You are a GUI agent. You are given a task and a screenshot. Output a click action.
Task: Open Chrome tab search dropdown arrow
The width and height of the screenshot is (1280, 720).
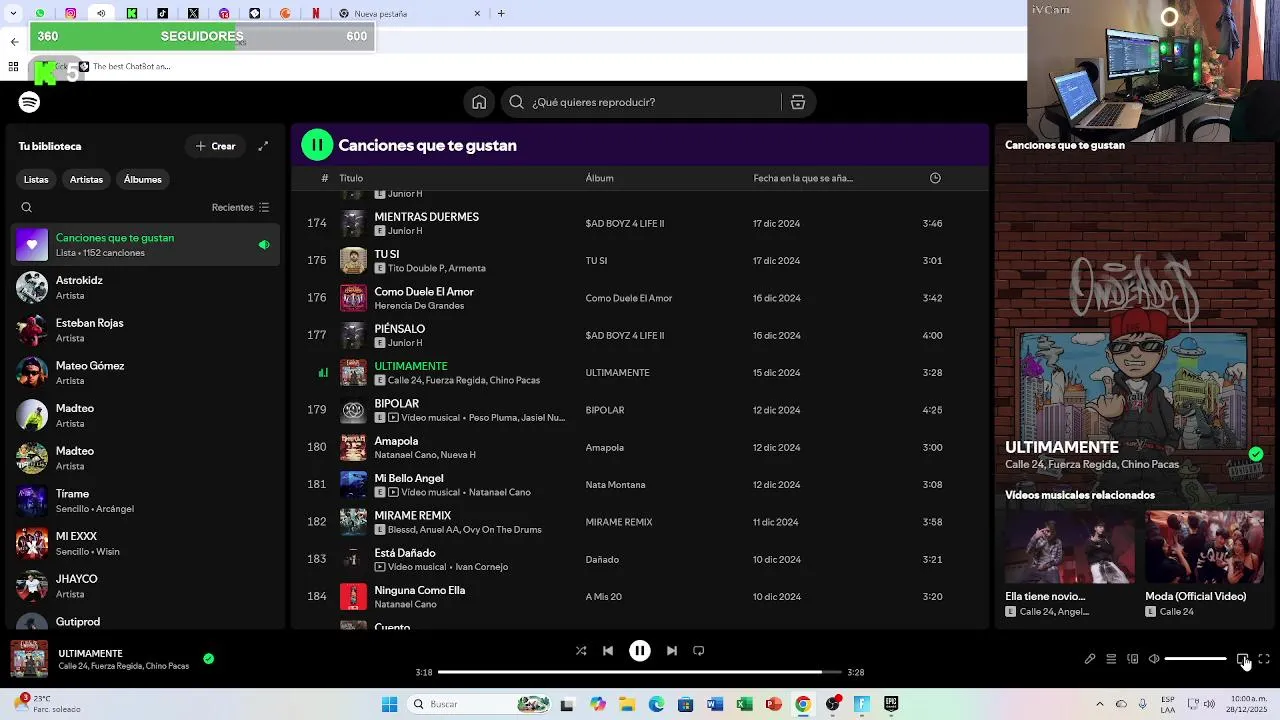point(13,14)
